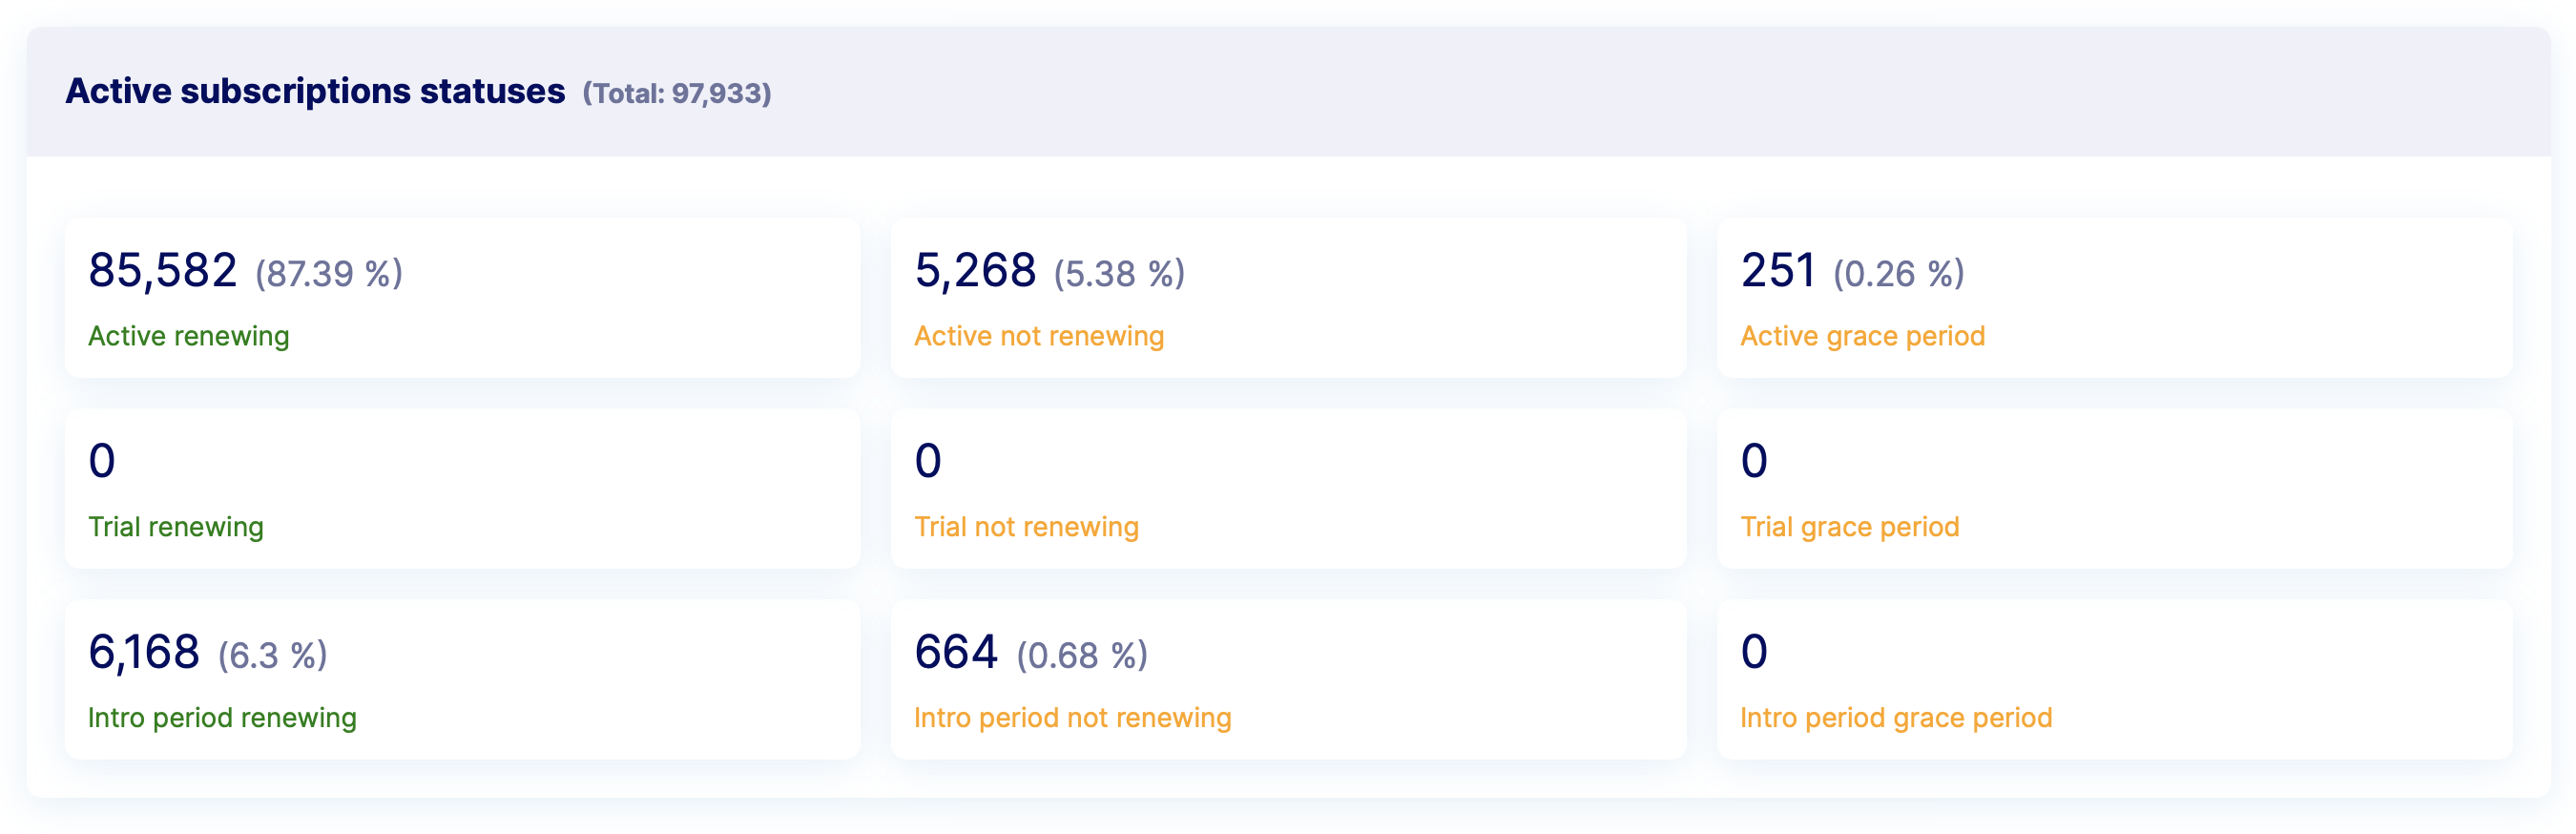Click the Active subscriptions statuses heading
This screenshot has height=834, width=2576.
coord(315,91)
